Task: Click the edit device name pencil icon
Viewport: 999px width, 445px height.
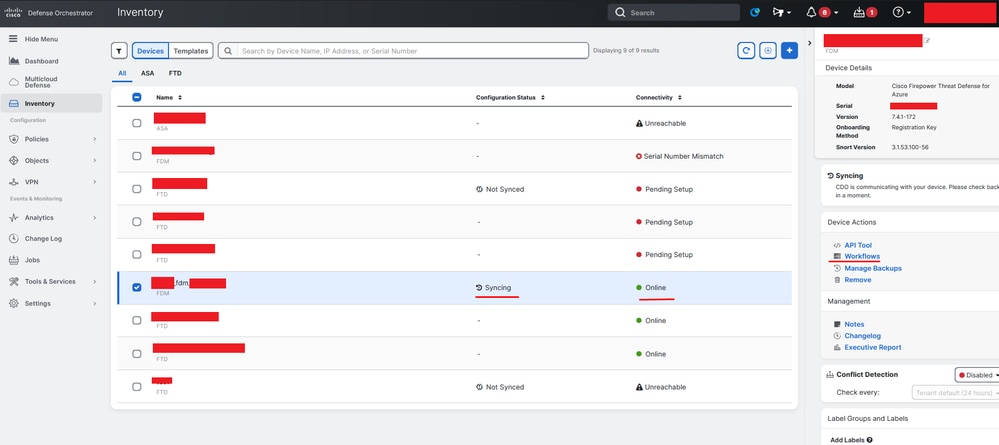Action: pyautogui.click(x=927, y=41)
